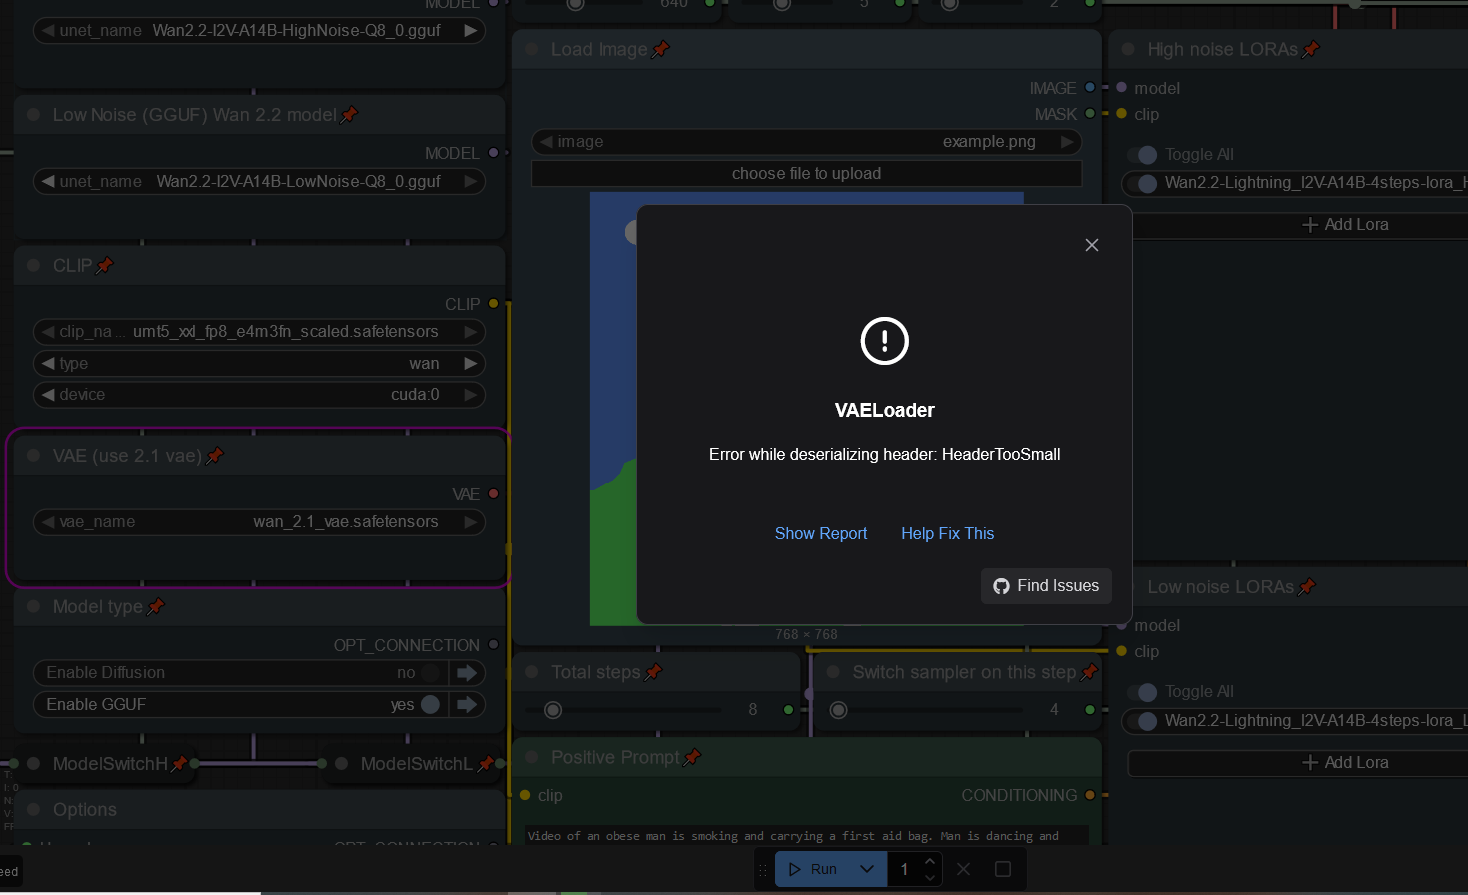Image resolution: width=1468 pixels, height=895 pixels.
Task: Collapse the Model type node dot
Action: (34, 606)
